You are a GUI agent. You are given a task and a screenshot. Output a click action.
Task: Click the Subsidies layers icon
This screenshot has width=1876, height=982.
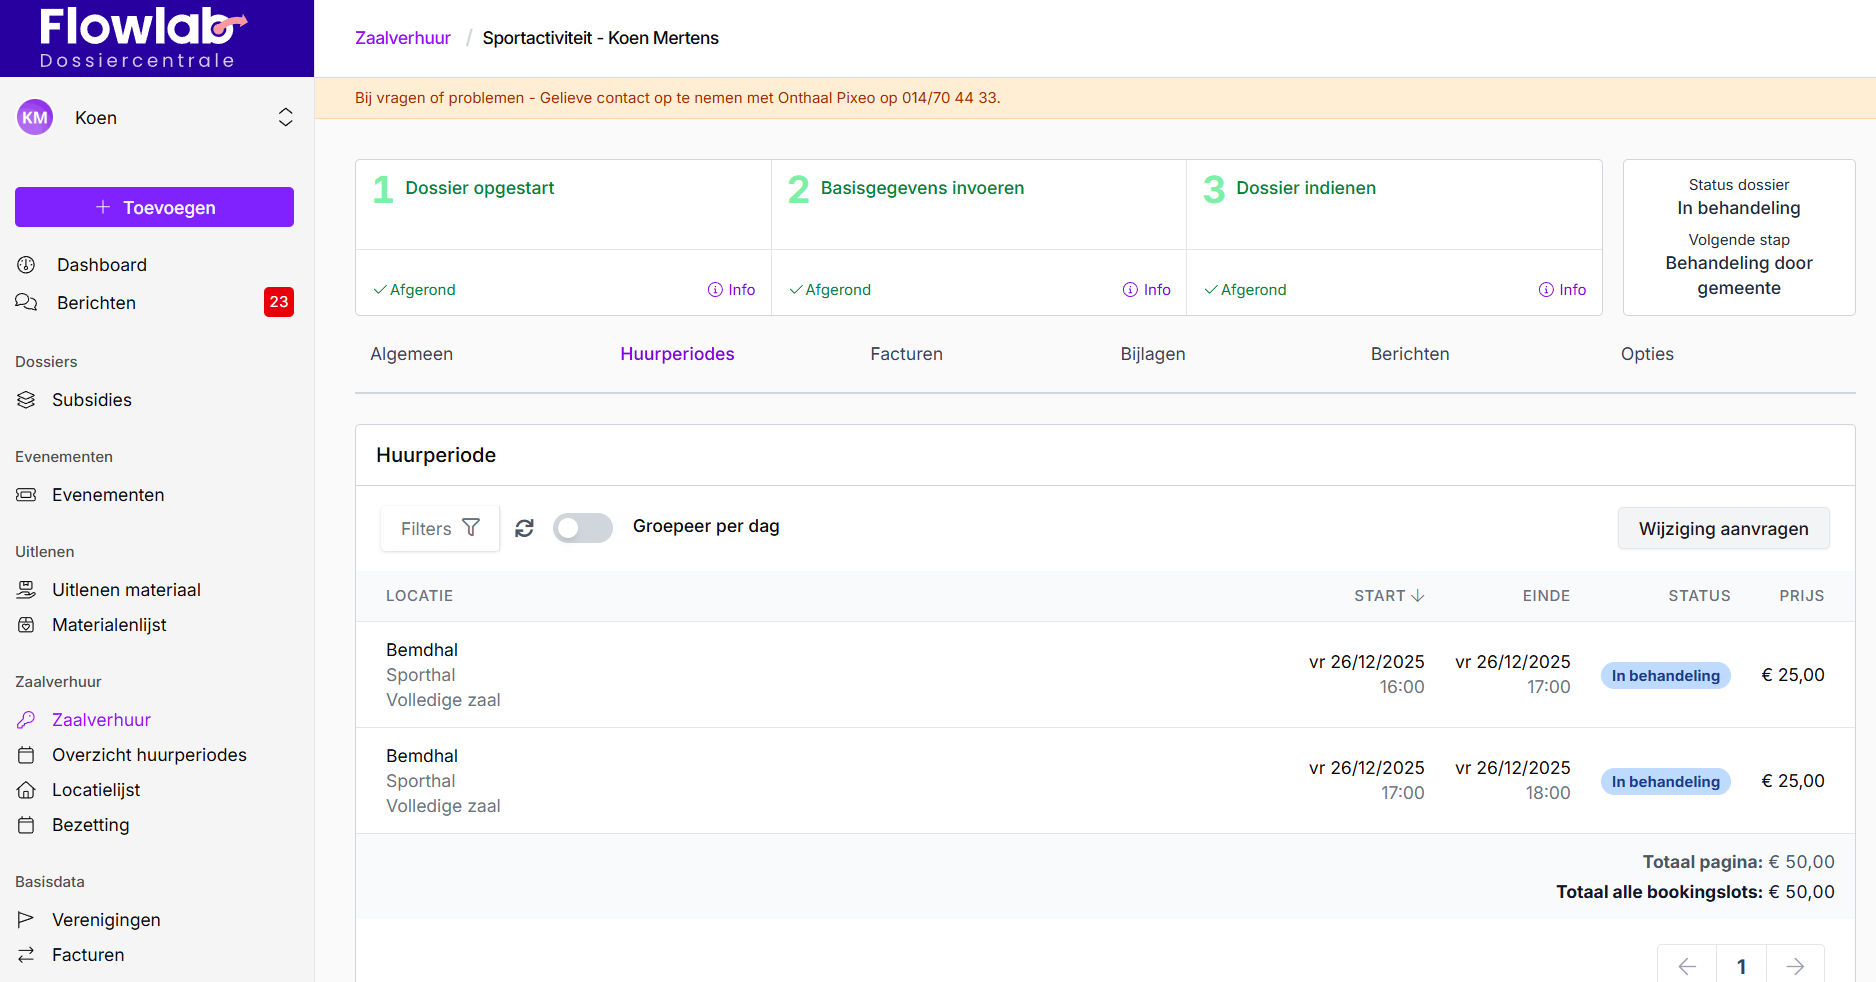(27, 400)
